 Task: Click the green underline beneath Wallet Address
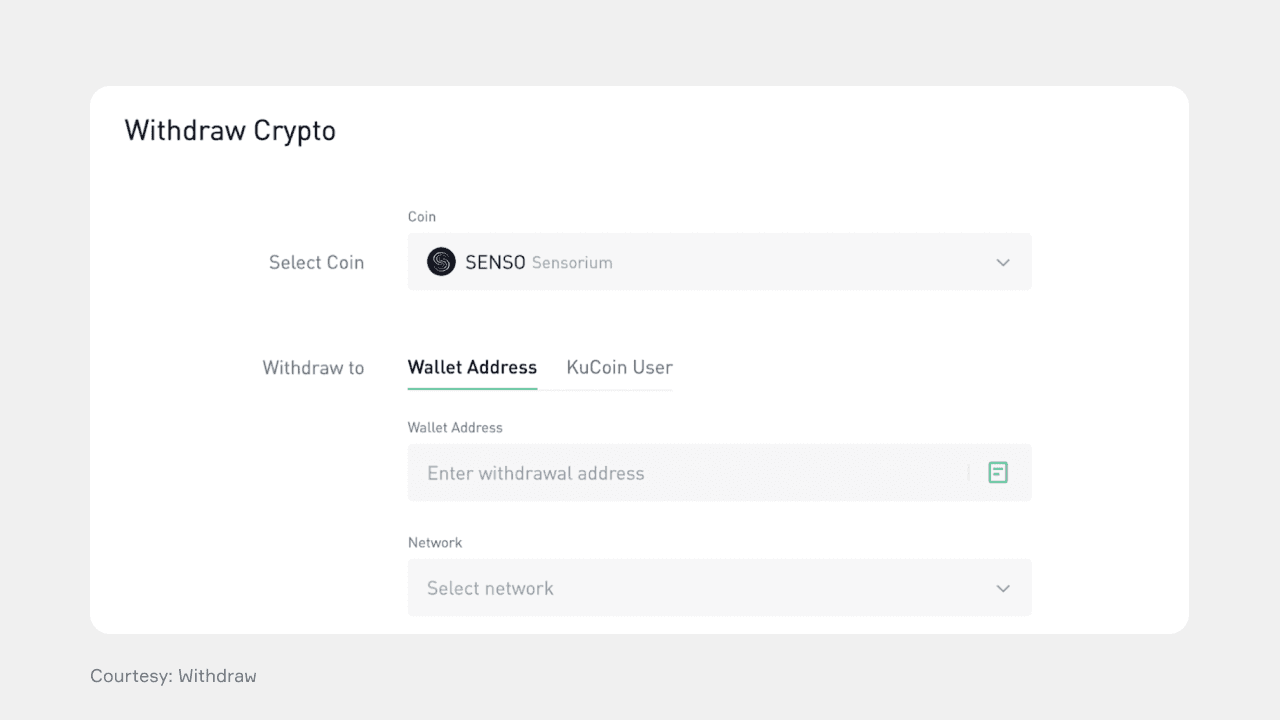(472, 388)
